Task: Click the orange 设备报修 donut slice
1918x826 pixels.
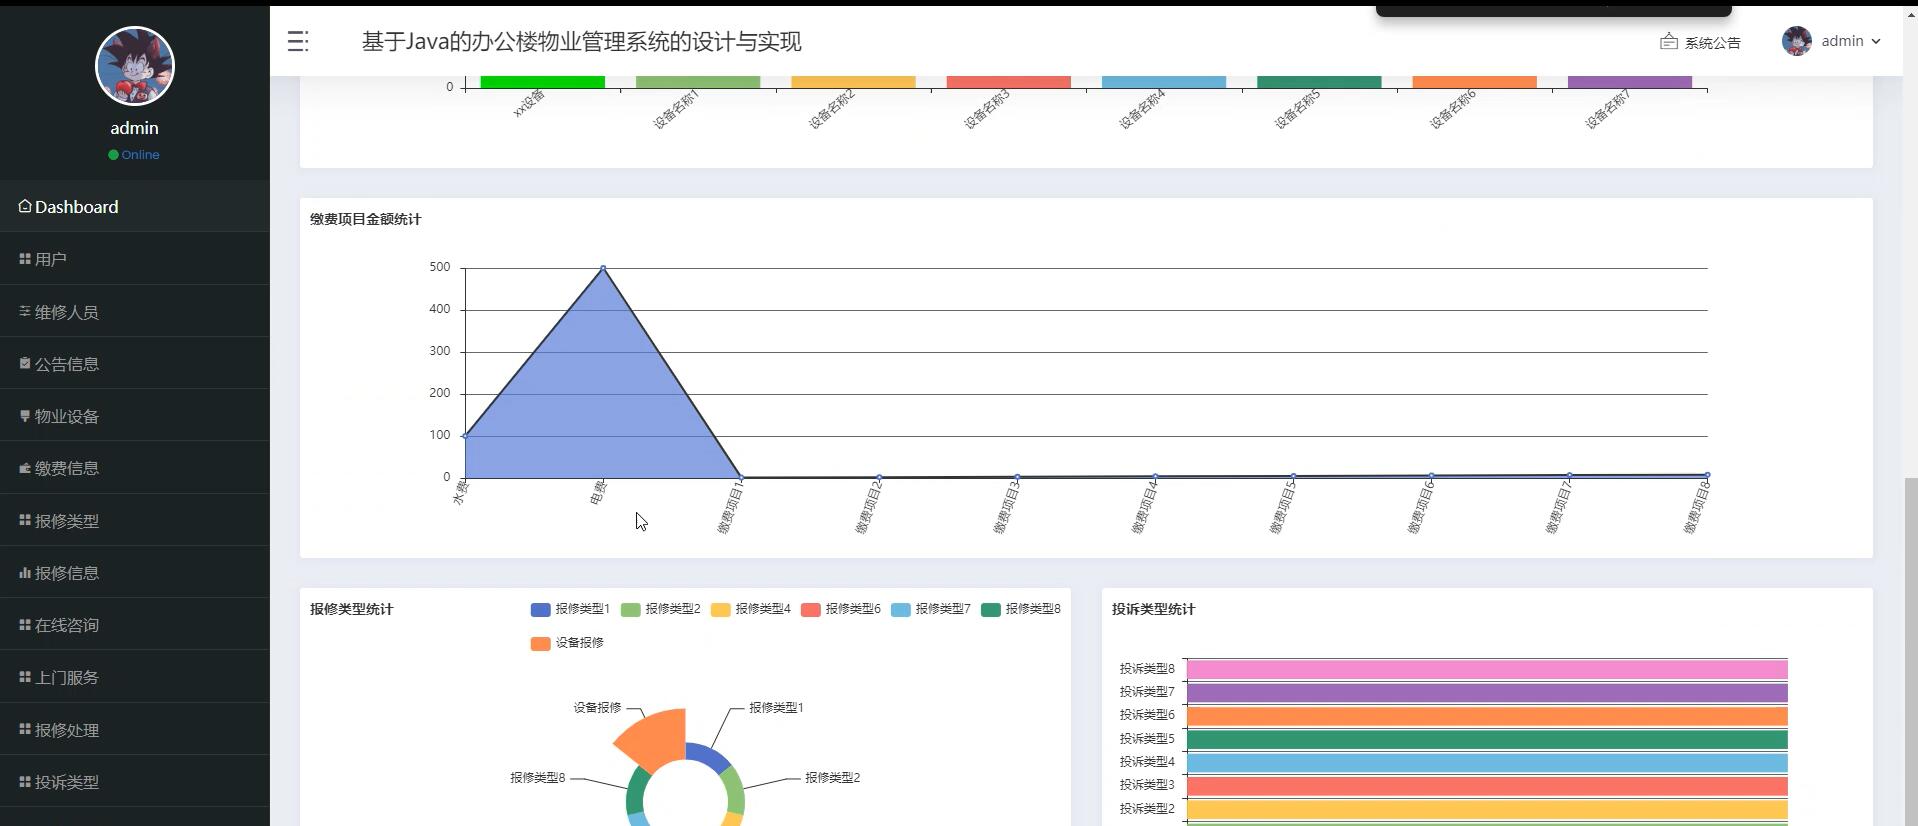Action: [x=655, y=738]
